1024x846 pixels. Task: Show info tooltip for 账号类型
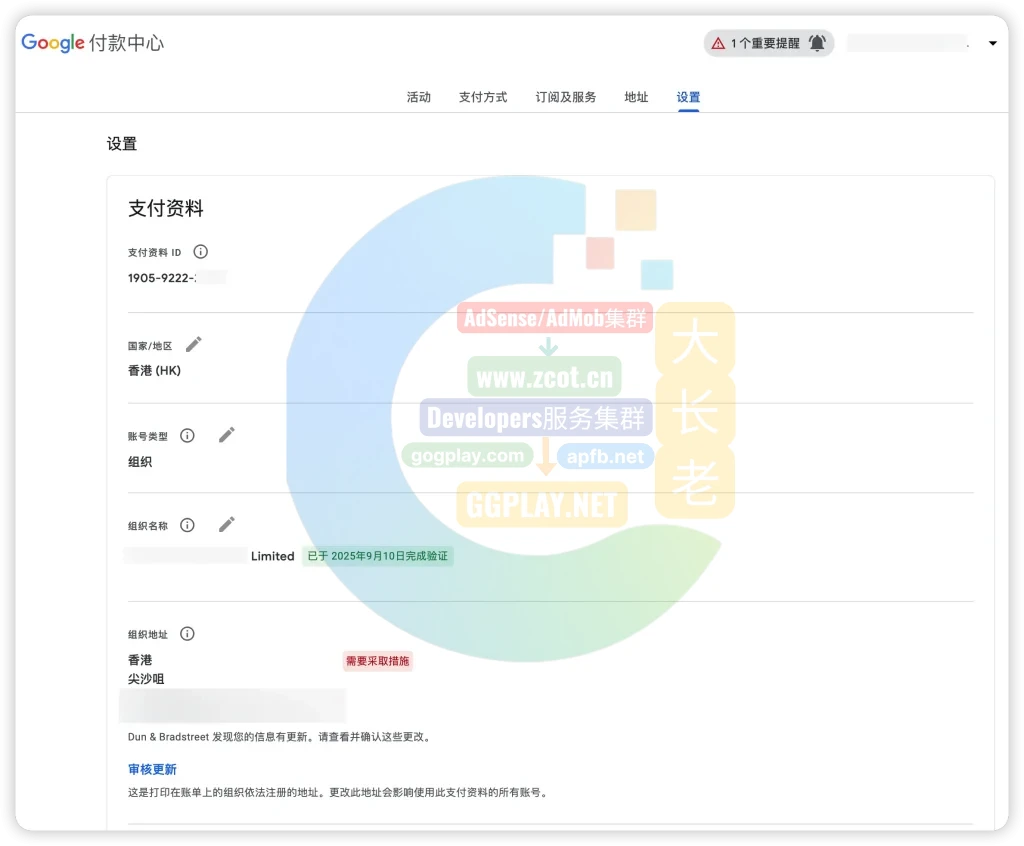(187, 436)
